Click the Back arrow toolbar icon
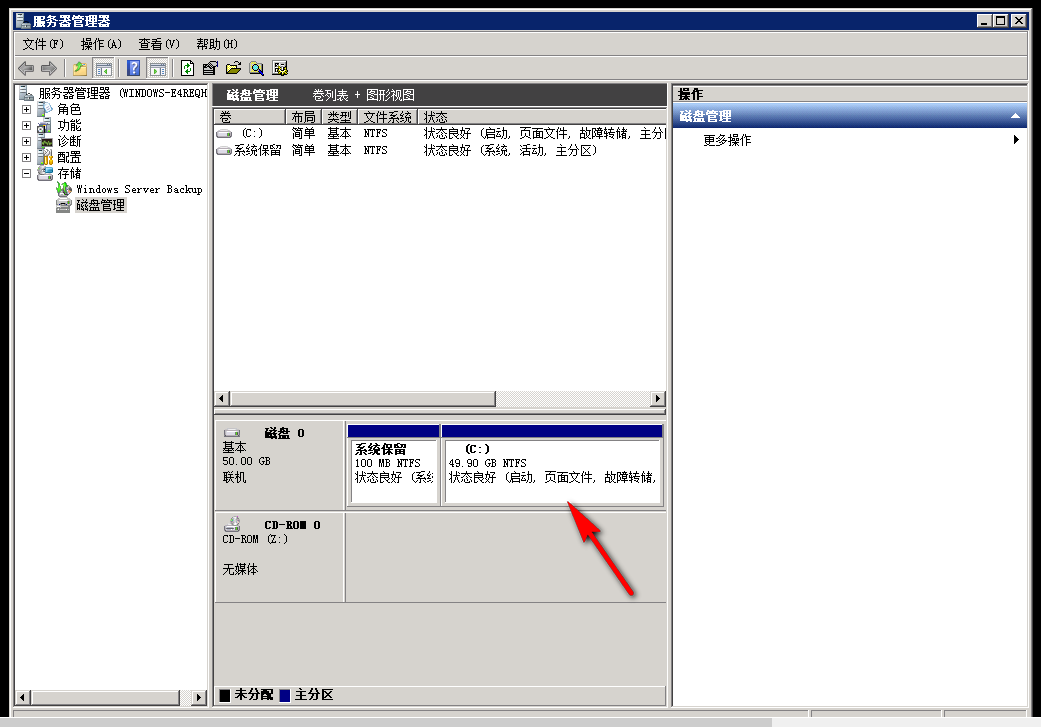 [26, 68]
